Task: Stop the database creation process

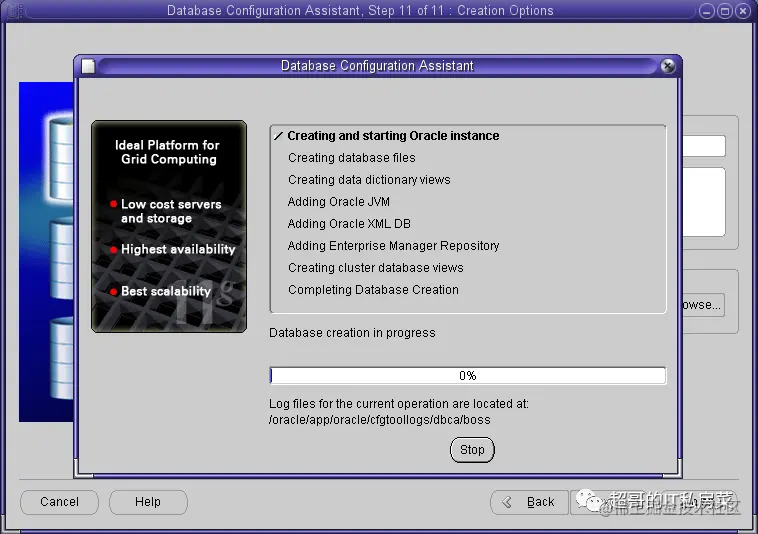Action: (x=472, y=450)
